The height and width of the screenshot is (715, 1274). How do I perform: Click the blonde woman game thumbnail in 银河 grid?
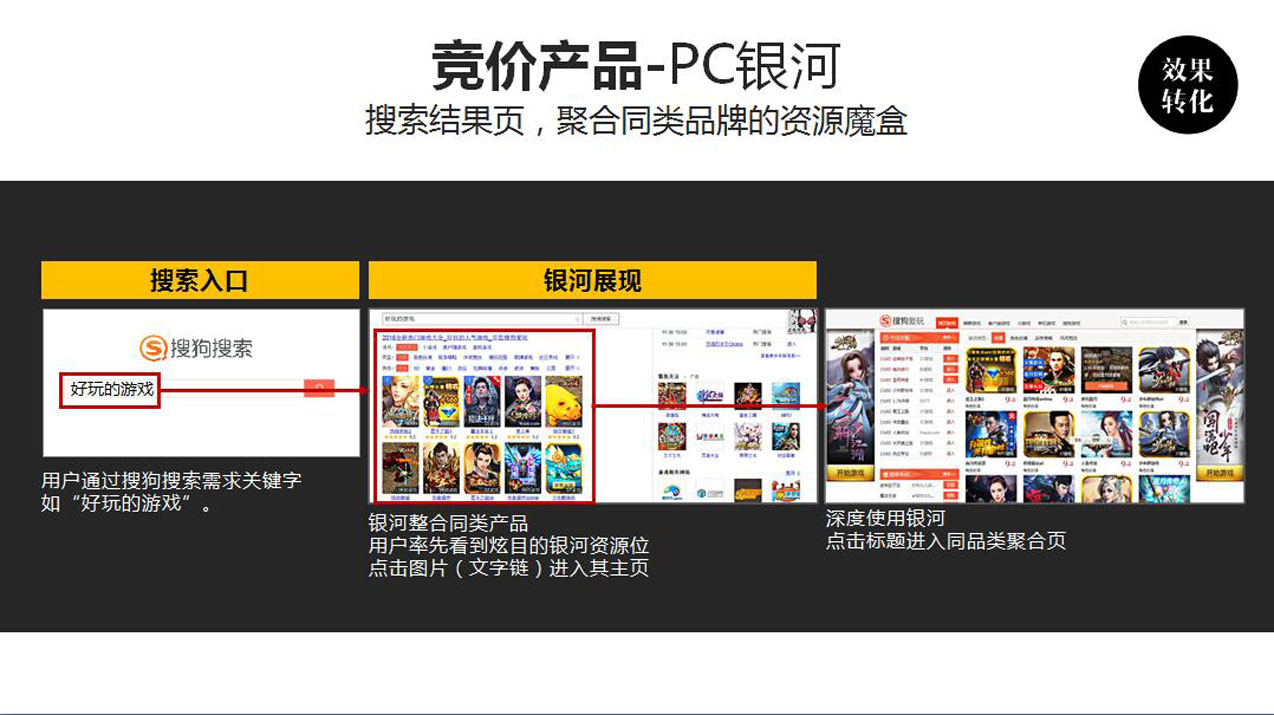pyautogui.click(x=401, y=403)
